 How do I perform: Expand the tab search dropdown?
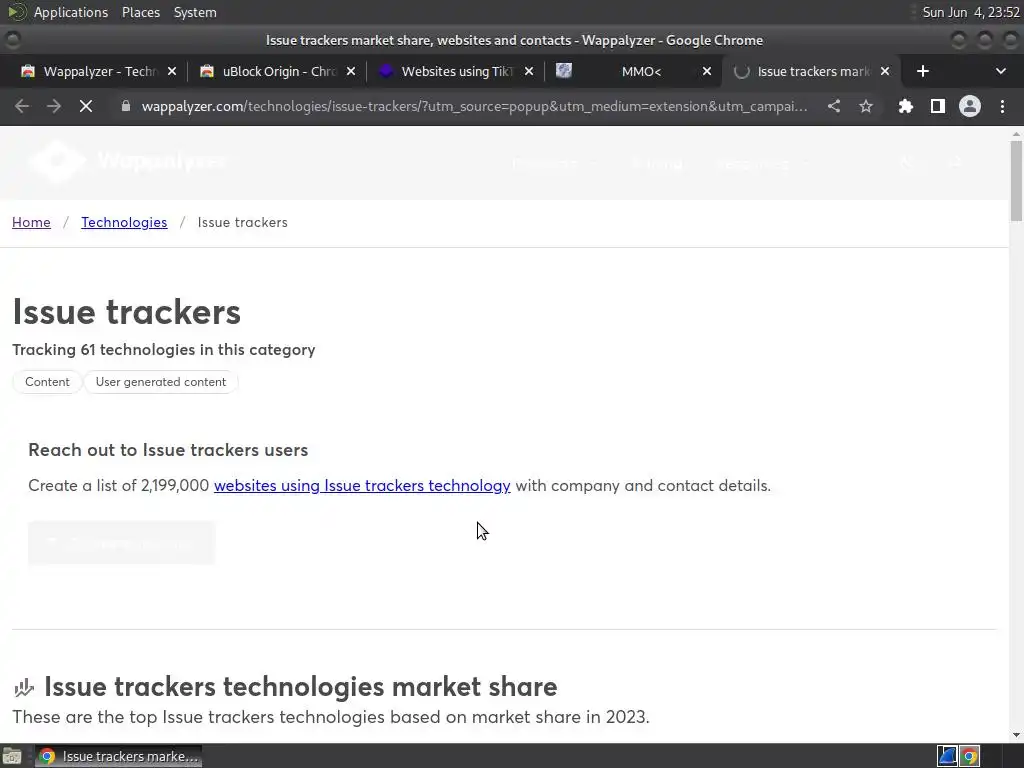pos(1000,71)
